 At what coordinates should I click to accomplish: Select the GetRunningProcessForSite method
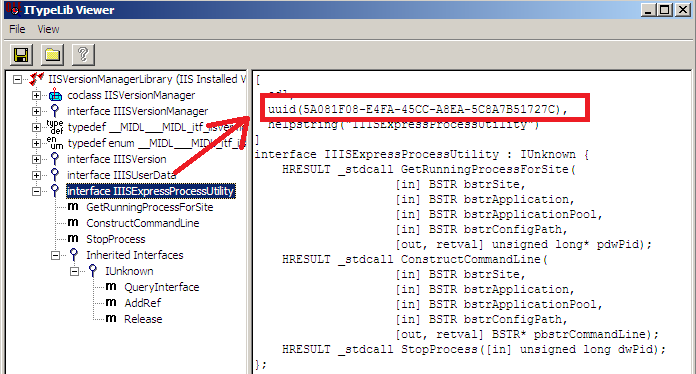click(x=150, y=207)
